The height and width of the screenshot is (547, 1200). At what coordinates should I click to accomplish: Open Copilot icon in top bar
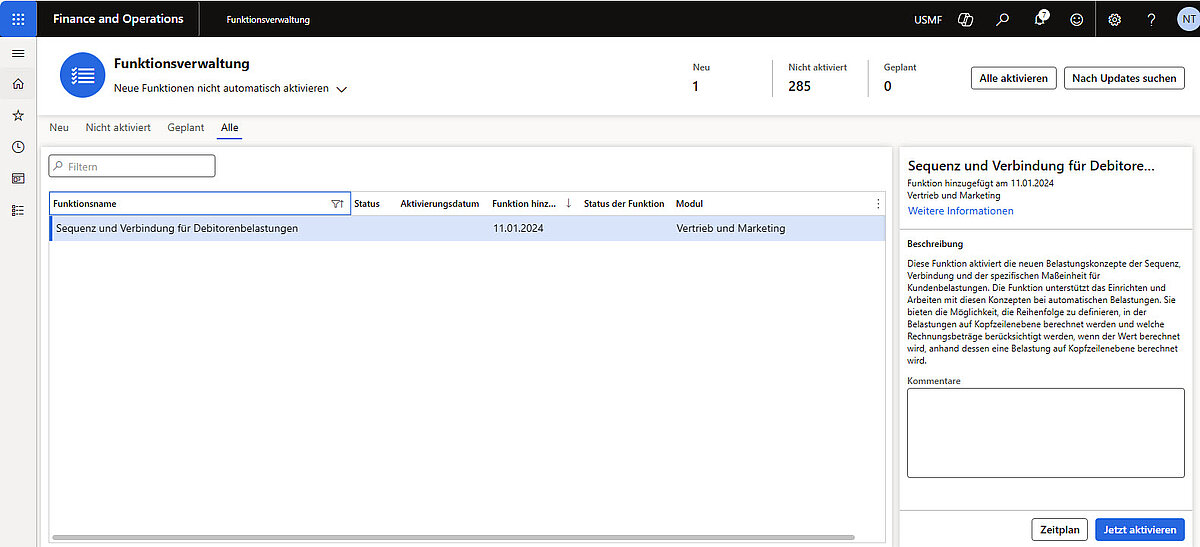(x=965, y=19)
